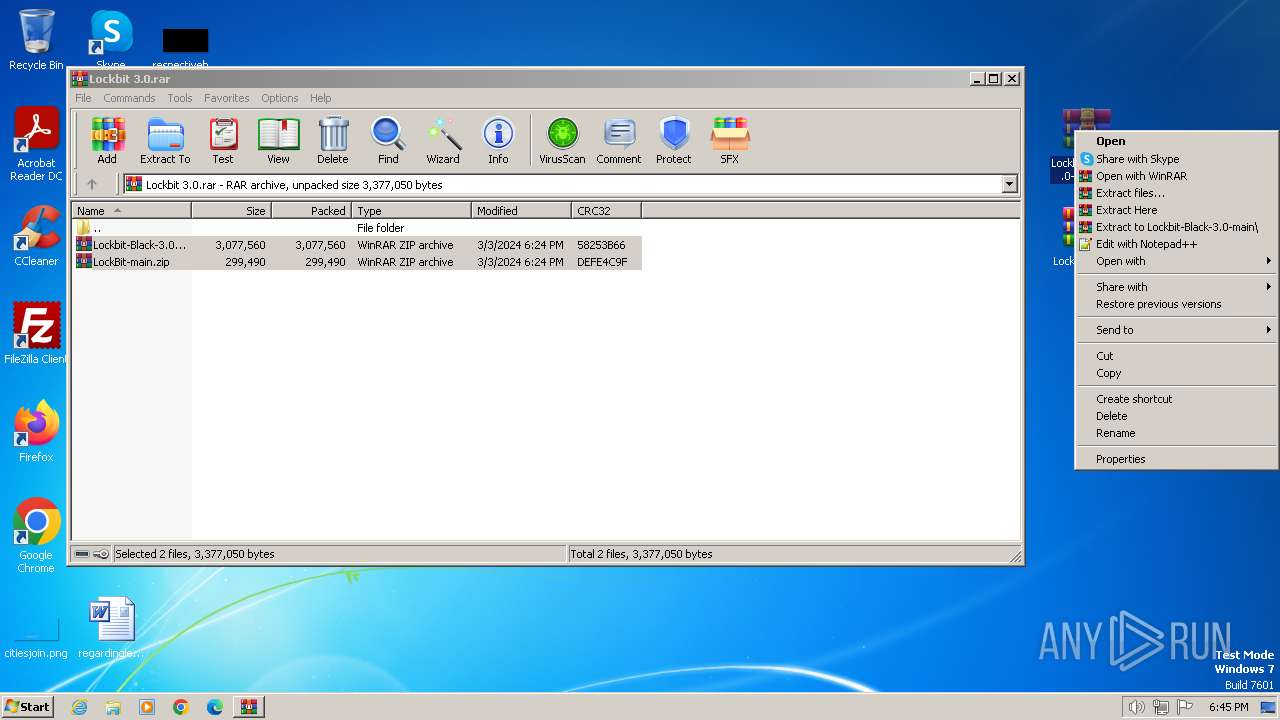Screen dimensions: 1280x720
Task: Click the Skype desktop shortcut
Action: (111, 38)
